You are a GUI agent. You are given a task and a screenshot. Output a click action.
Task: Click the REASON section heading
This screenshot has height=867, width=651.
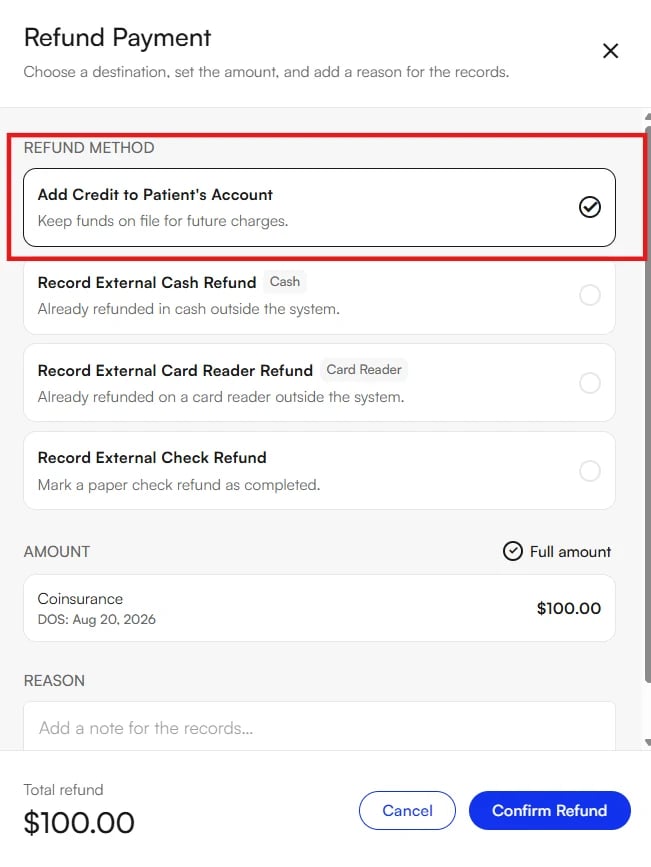tap(54, 681)
